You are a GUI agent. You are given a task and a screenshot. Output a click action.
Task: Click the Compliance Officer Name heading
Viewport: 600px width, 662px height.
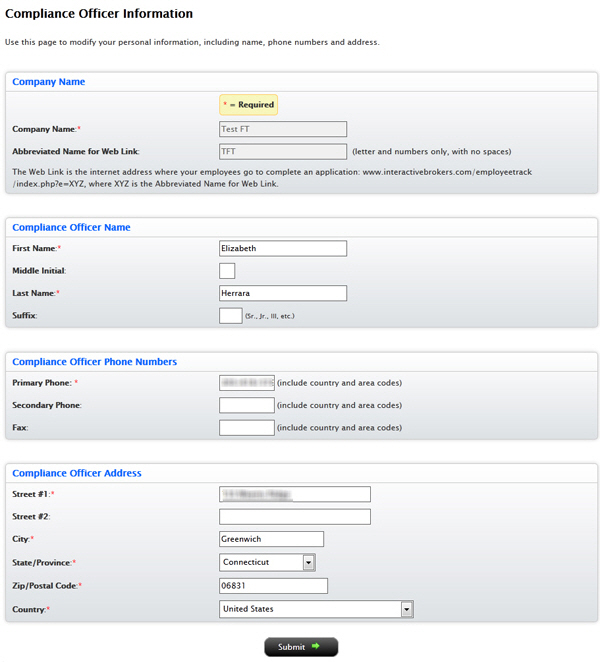tap(71, 228)
